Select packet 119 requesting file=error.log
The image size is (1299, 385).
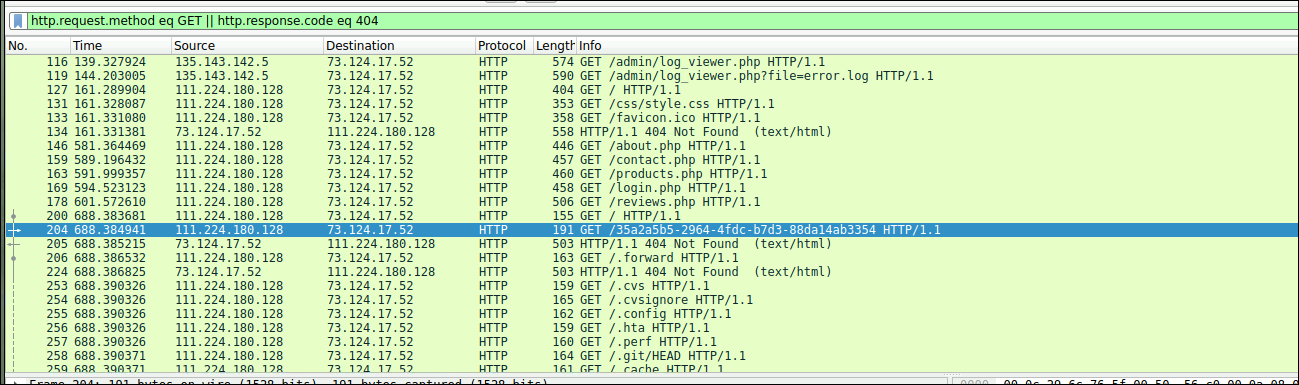[651, 76]
